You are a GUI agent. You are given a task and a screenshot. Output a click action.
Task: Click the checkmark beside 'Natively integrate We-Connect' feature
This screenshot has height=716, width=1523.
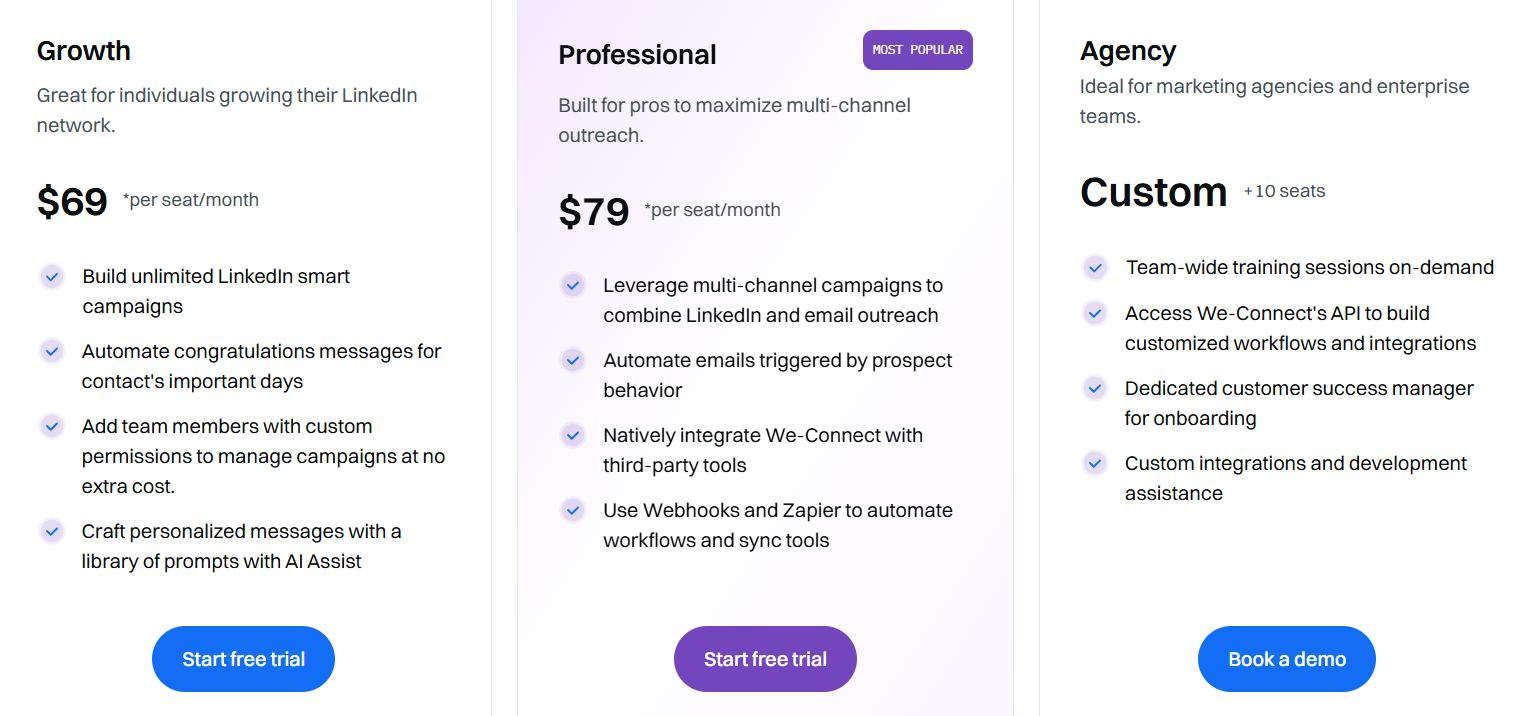[x=573, y=435]
